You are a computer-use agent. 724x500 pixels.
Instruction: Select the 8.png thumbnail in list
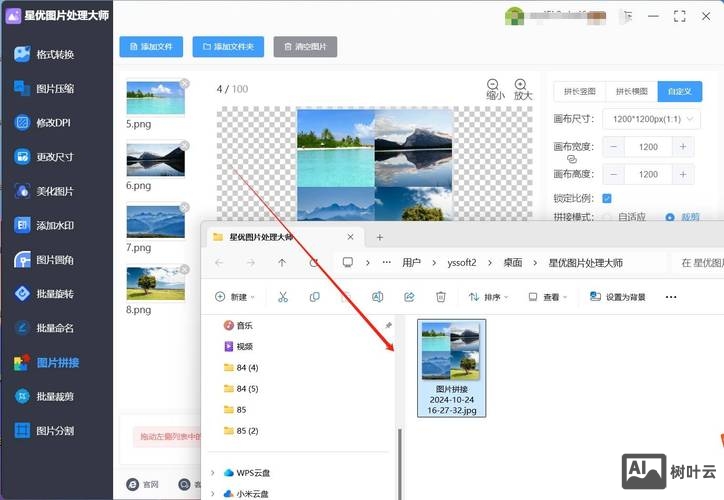pyautogui.click(x=156, y=283)
